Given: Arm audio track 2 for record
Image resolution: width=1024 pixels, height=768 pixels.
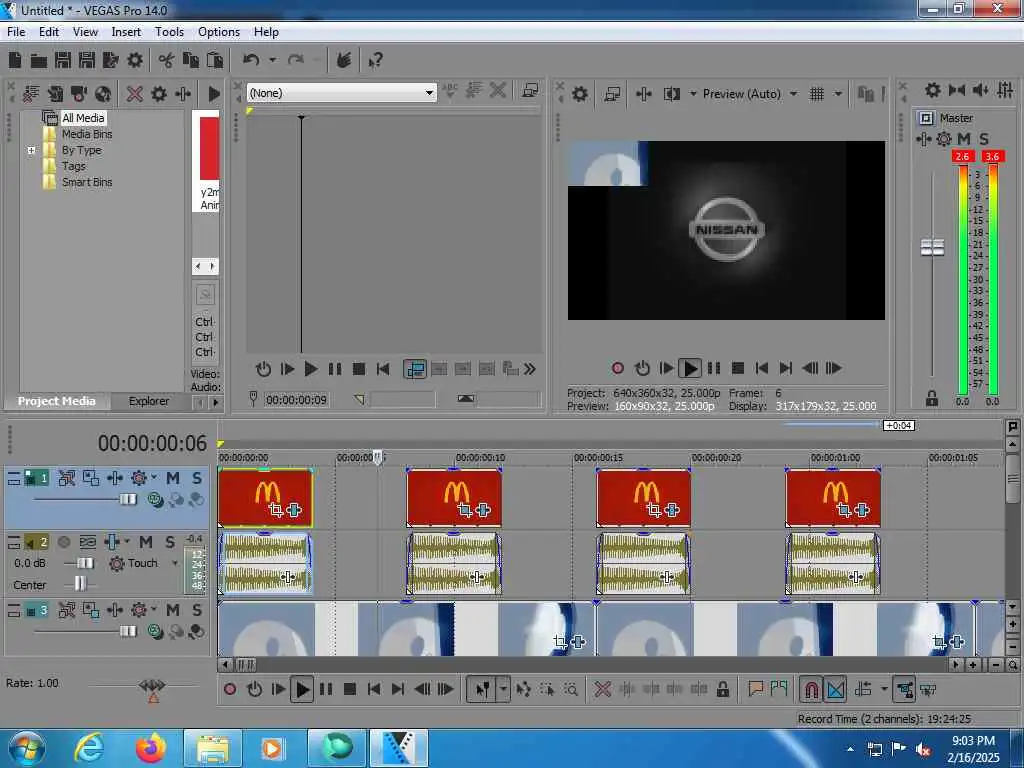Looking at the screenshot, I should tap(63, 542).
